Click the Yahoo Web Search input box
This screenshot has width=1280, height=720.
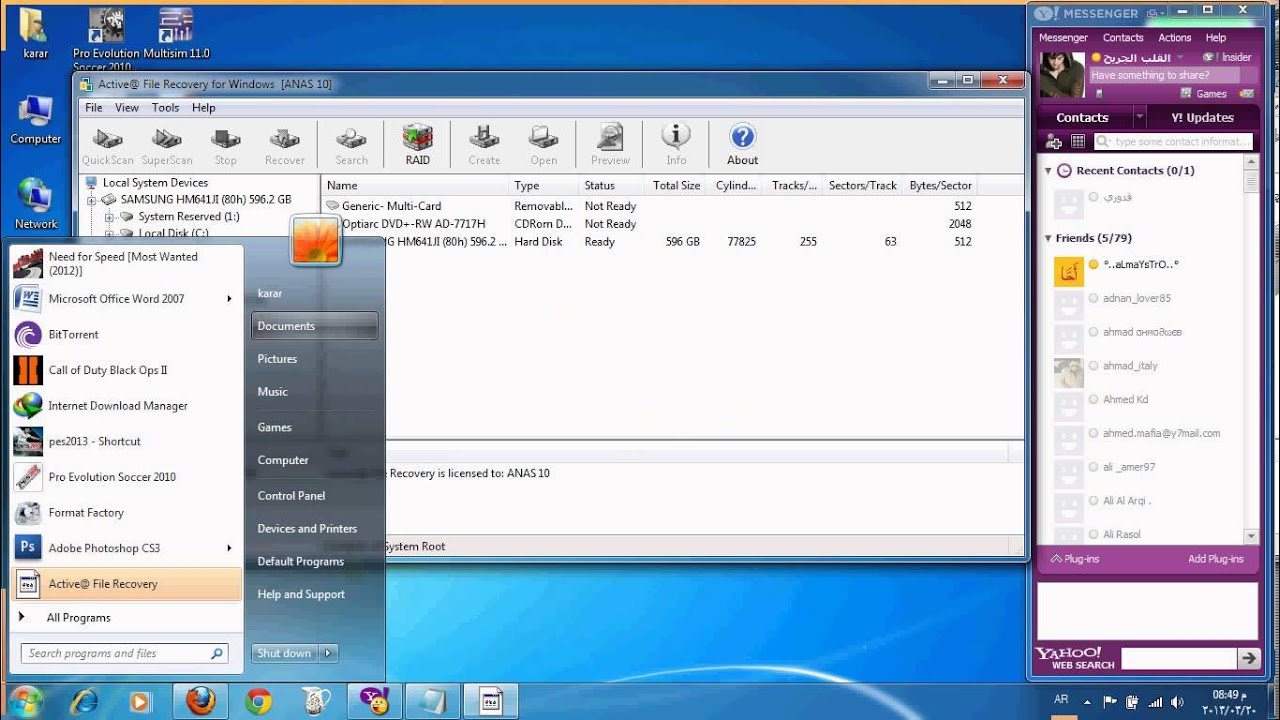pyautogui.click(x=1178, y=658)
